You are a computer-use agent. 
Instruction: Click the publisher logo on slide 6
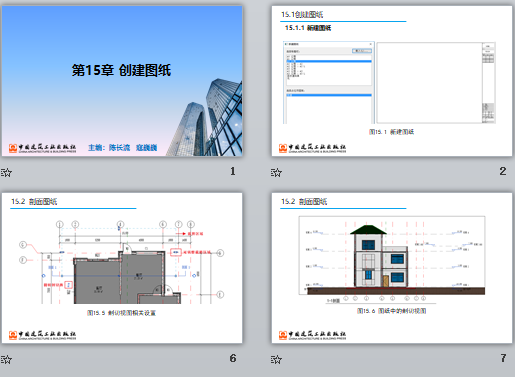click(42, 335)
